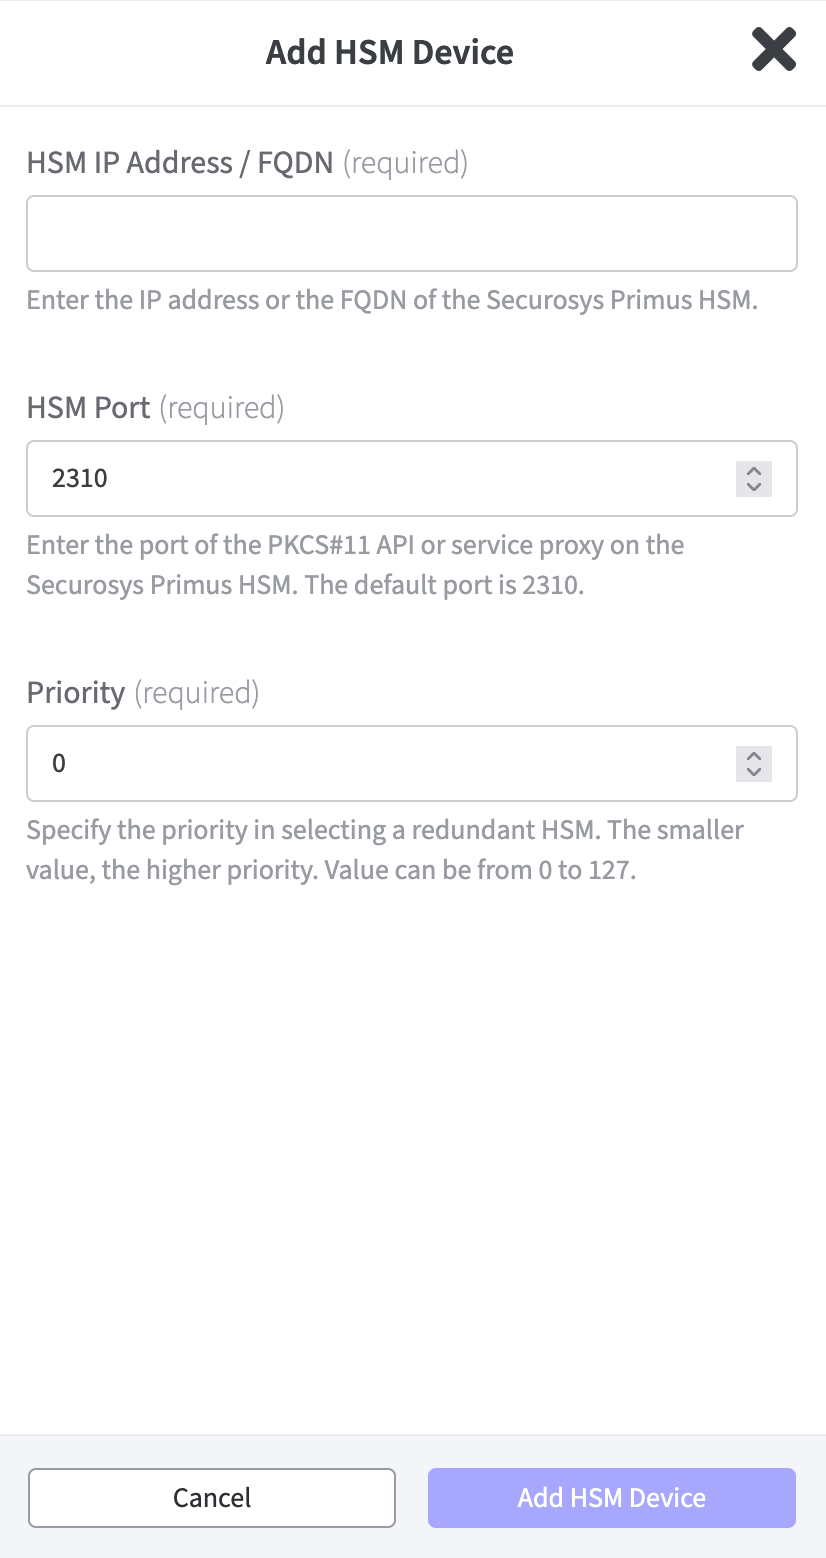Click the (required) tag beside Priority

196,693
